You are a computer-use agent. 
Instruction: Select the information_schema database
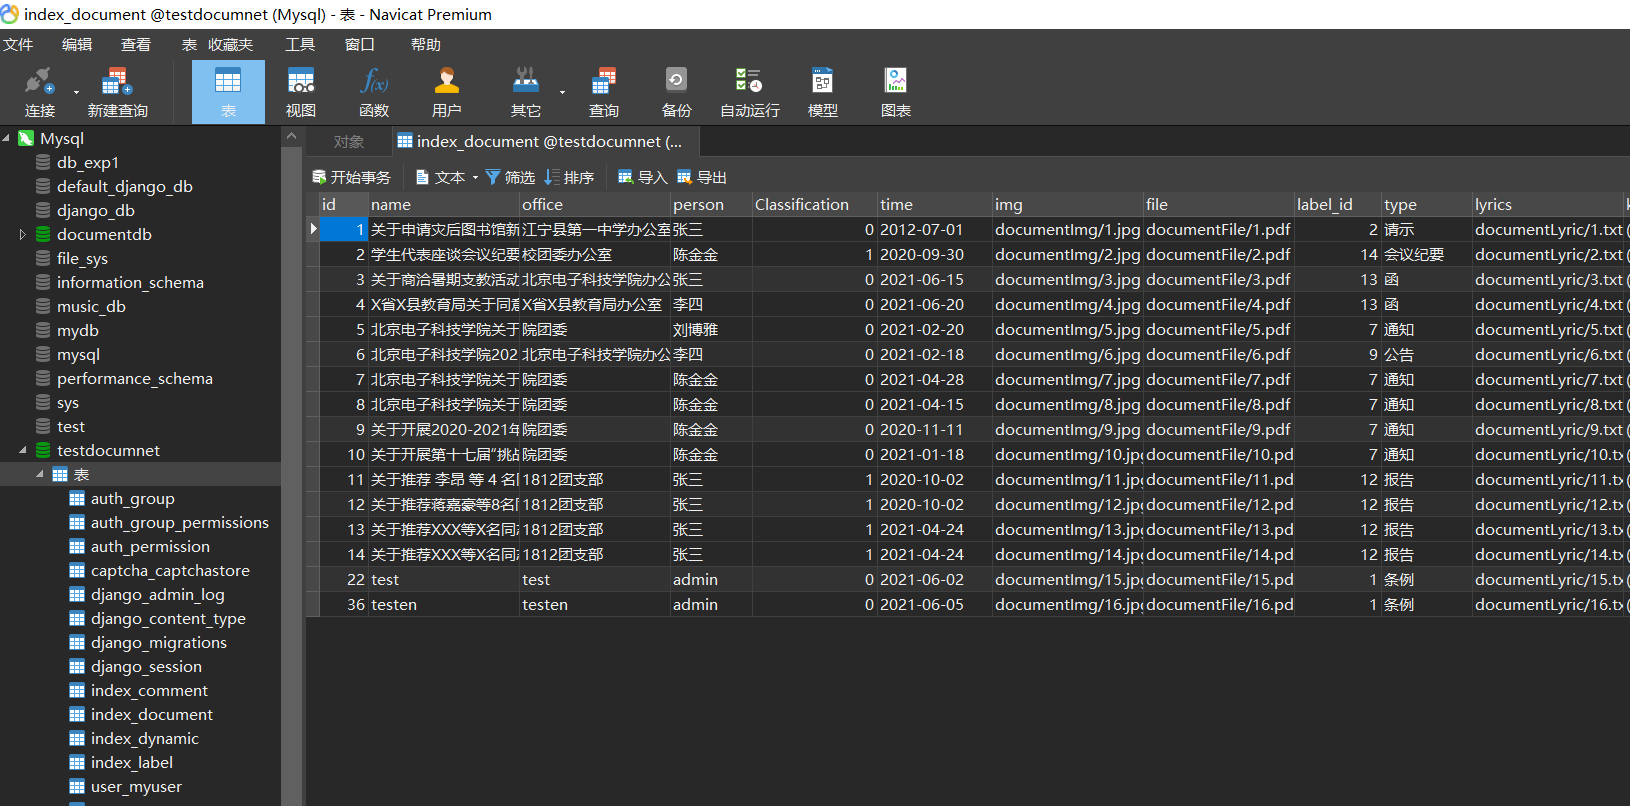click(x=130, y=282)
